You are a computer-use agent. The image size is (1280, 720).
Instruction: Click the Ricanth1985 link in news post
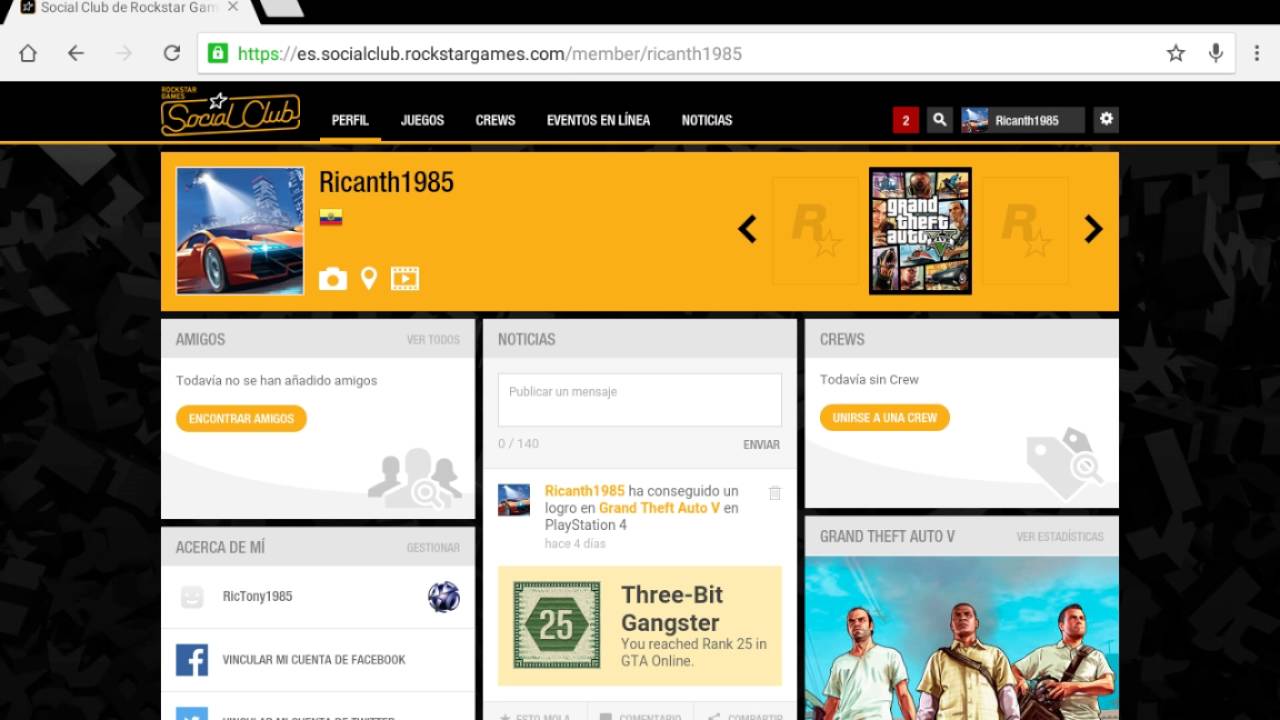(x=585, y=491)
